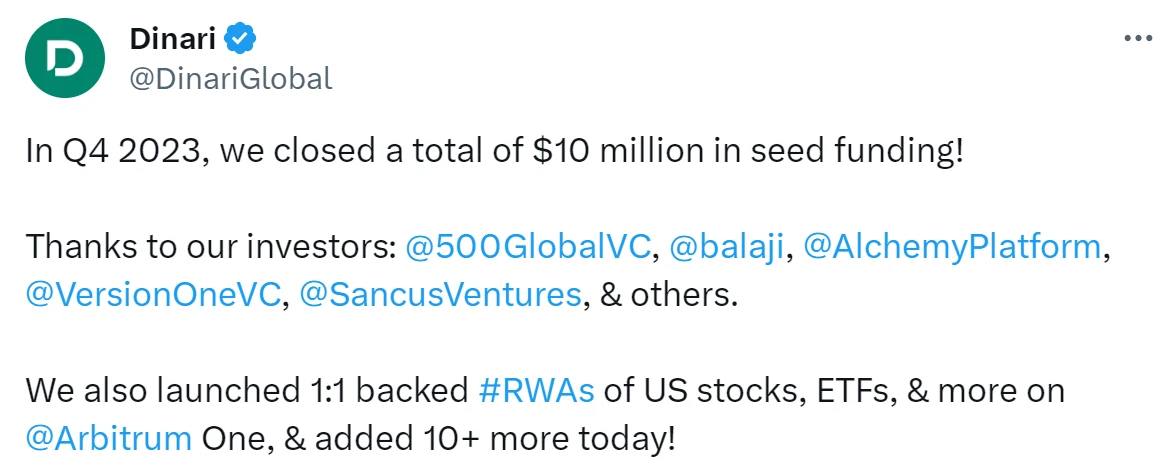
Task: Click the @Arbitrum mention
Action: point(109,438)
